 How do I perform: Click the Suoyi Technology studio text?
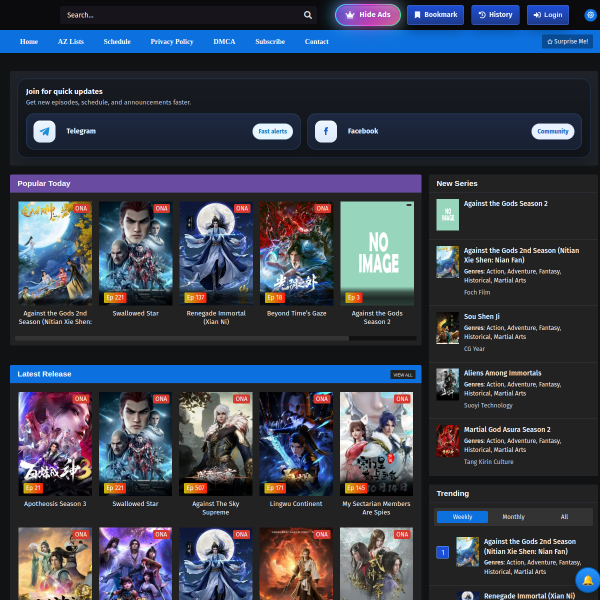coord(488,405)
